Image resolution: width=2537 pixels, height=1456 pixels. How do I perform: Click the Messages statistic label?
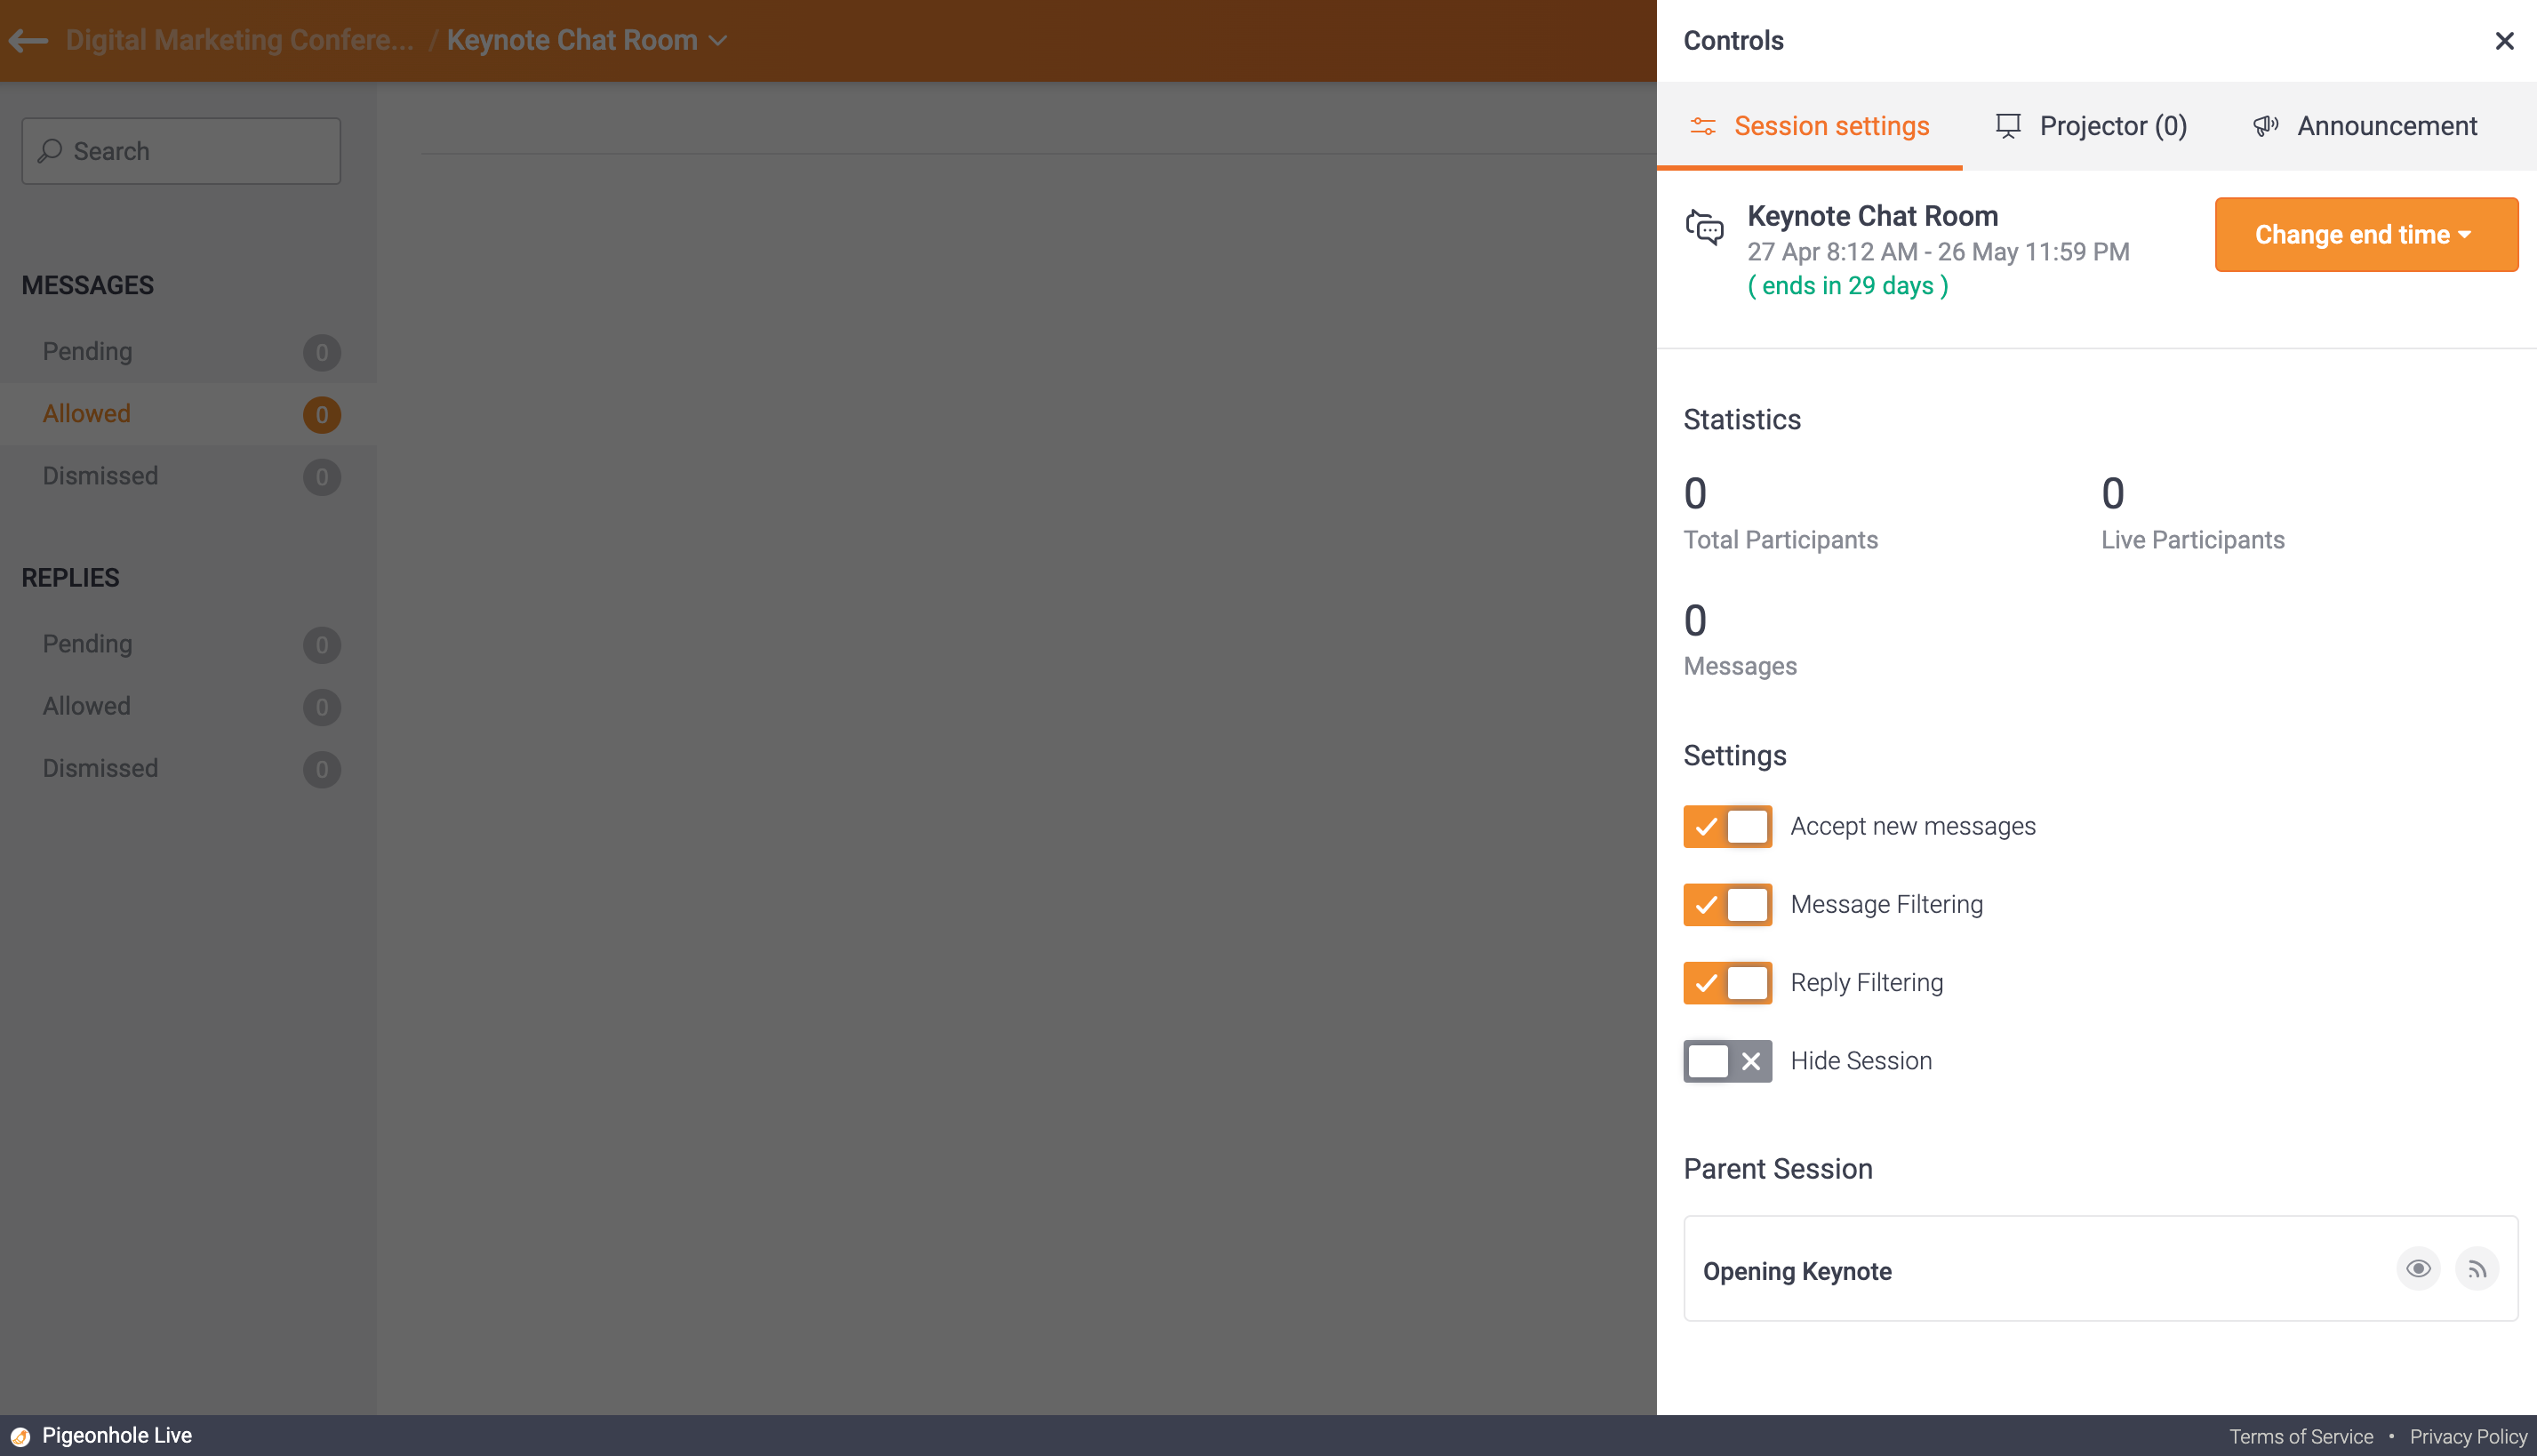1740,666
